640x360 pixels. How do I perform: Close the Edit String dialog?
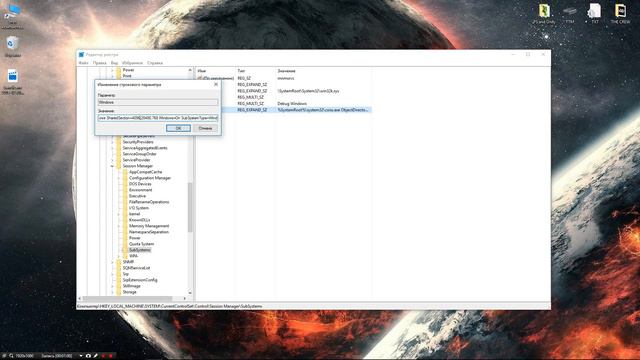[x=216, y=84]
